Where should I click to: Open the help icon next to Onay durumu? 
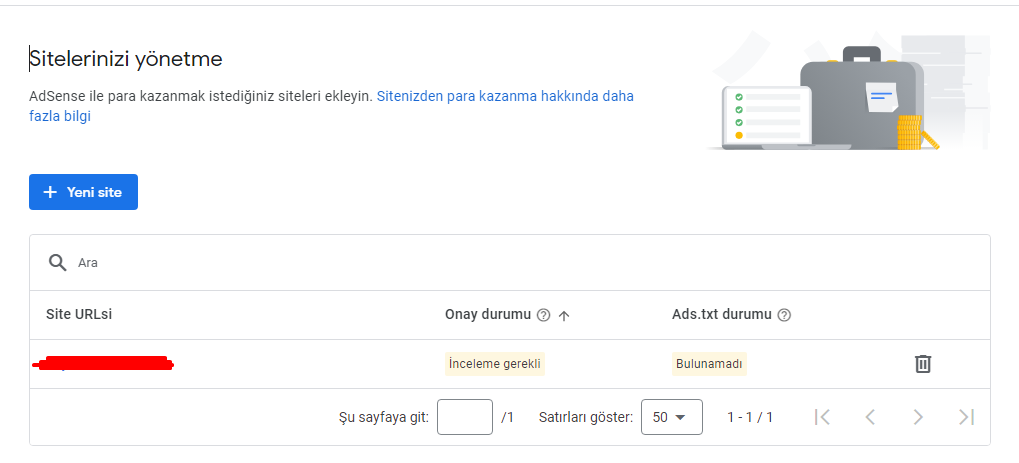click(x=544, y=315)
